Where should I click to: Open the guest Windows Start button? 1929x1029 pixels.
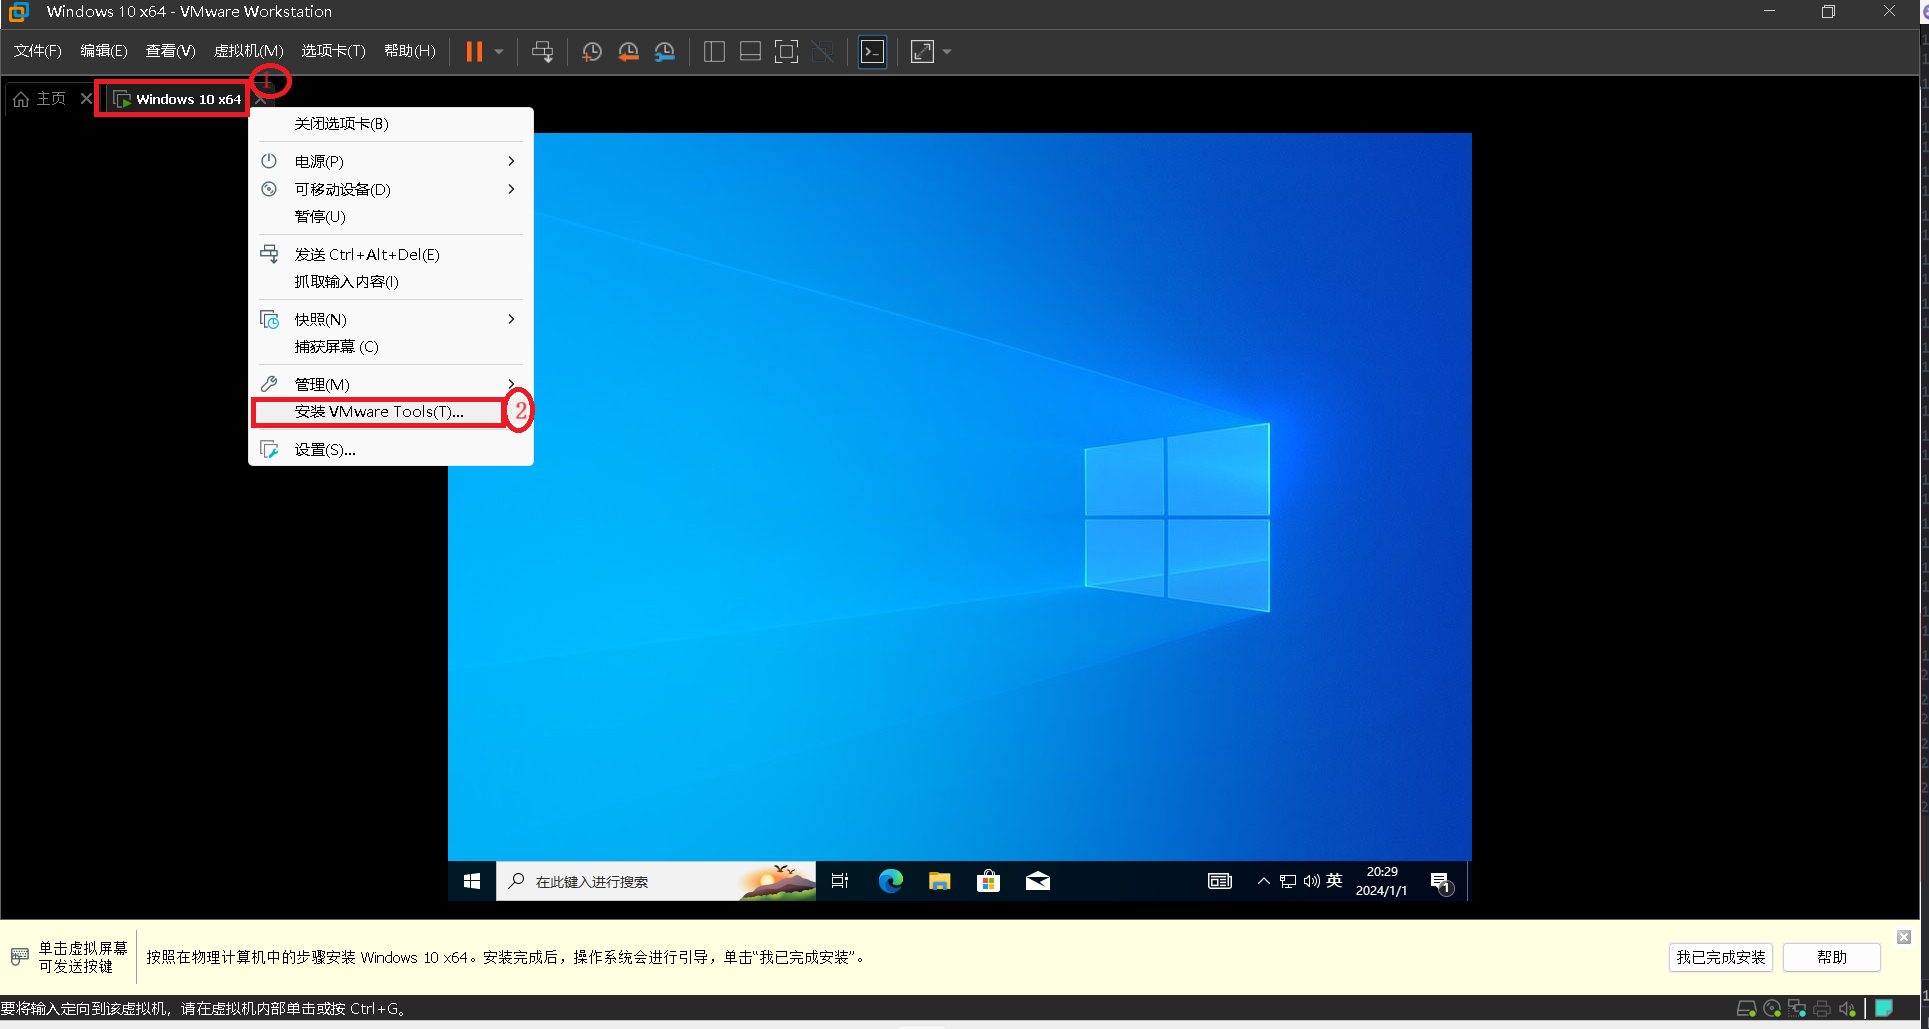(472, 881)
